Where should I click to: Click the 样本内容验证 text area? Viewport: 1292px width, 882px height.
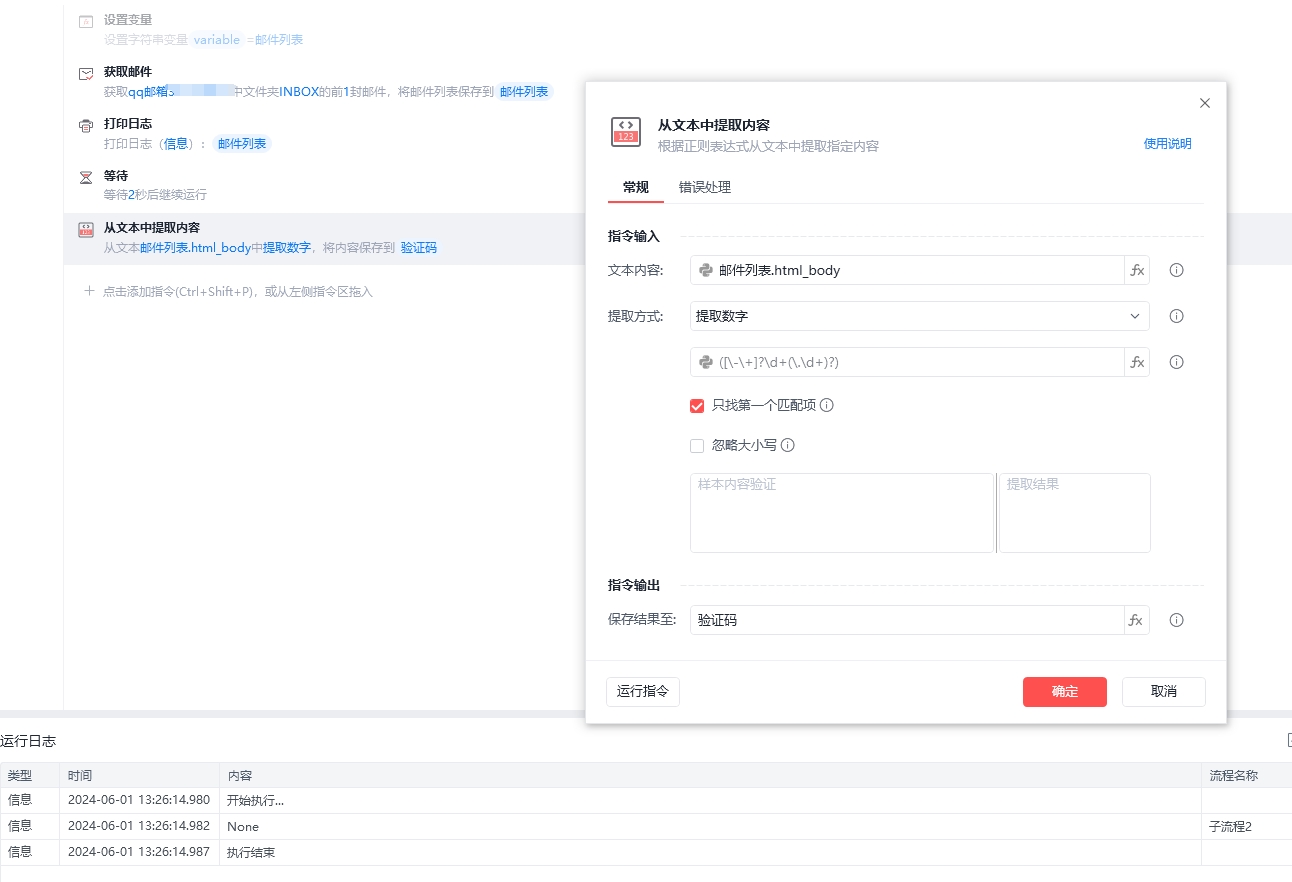point(842,513)
